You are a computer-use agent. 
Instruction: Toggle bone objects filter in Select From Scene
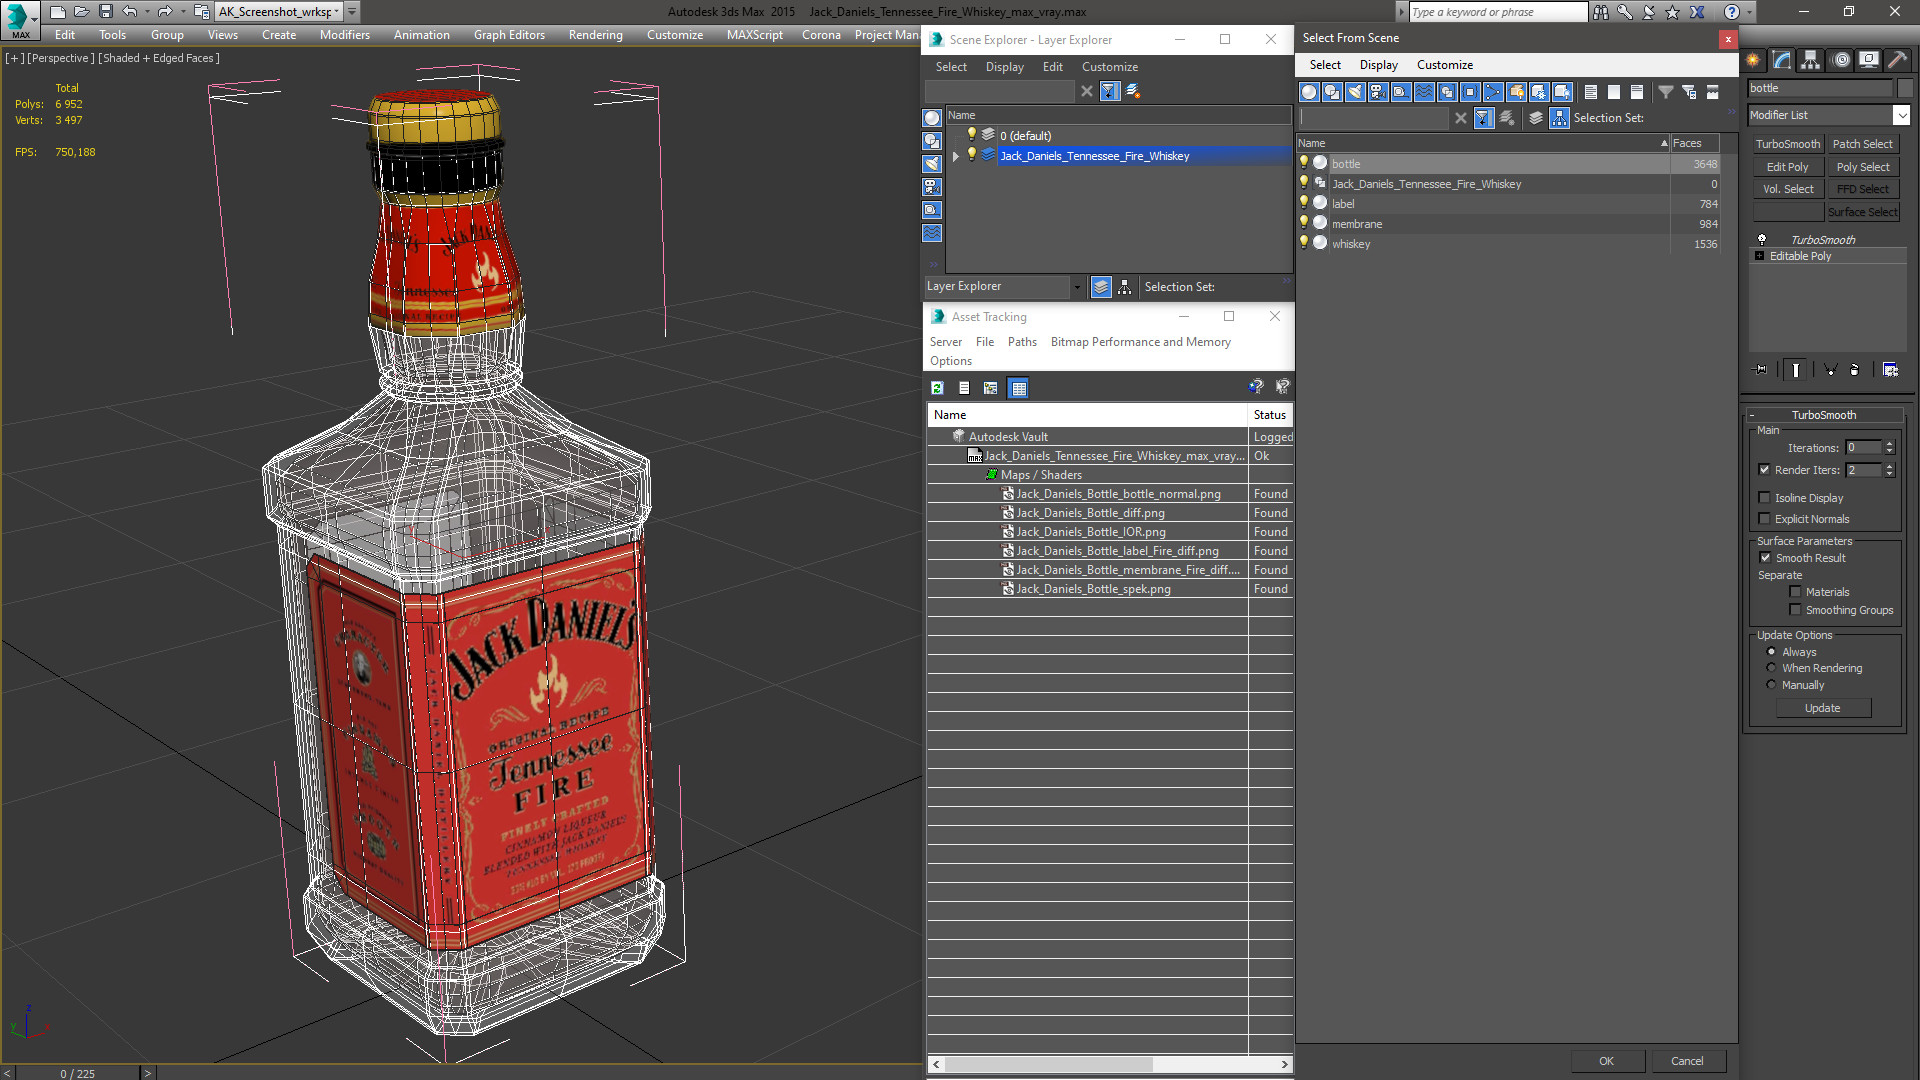point(1492,92)
